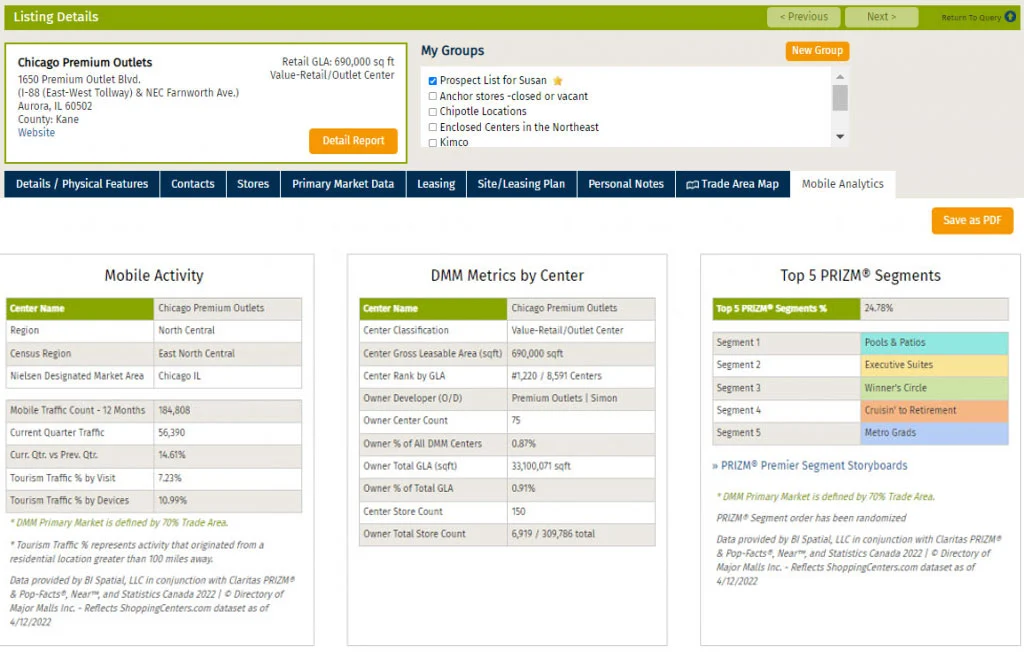Click the Metro Grads segment cell
Viewport: 1024px width, 664px height.
pyautogui.click(x=934, y=433)
